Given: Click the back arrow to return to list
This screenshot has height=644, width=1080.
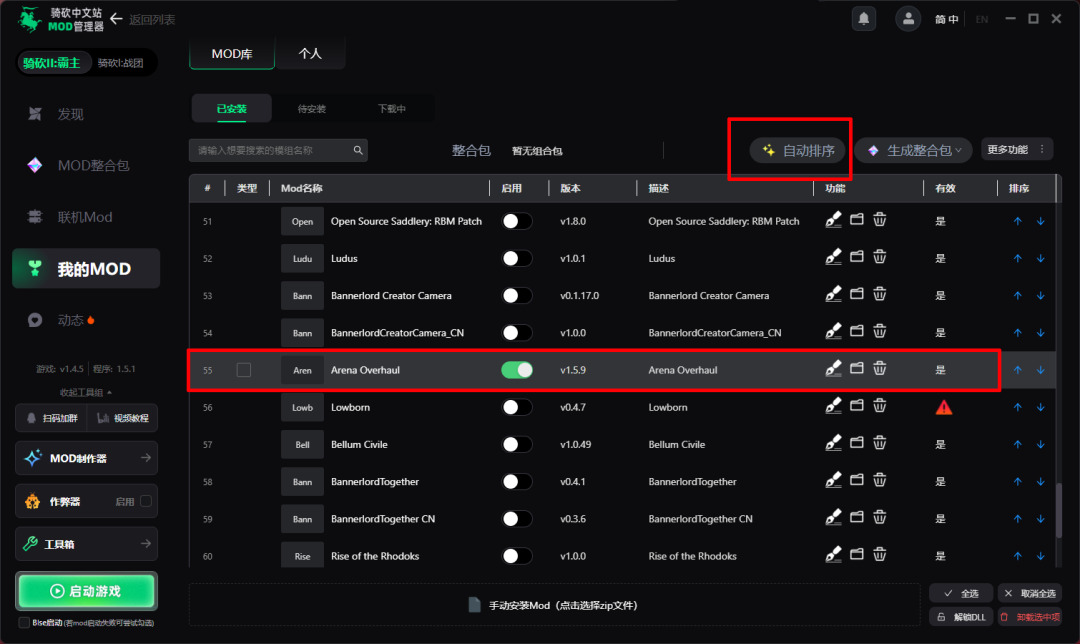Looking at the screenshot, I should [x=116, y=19].
